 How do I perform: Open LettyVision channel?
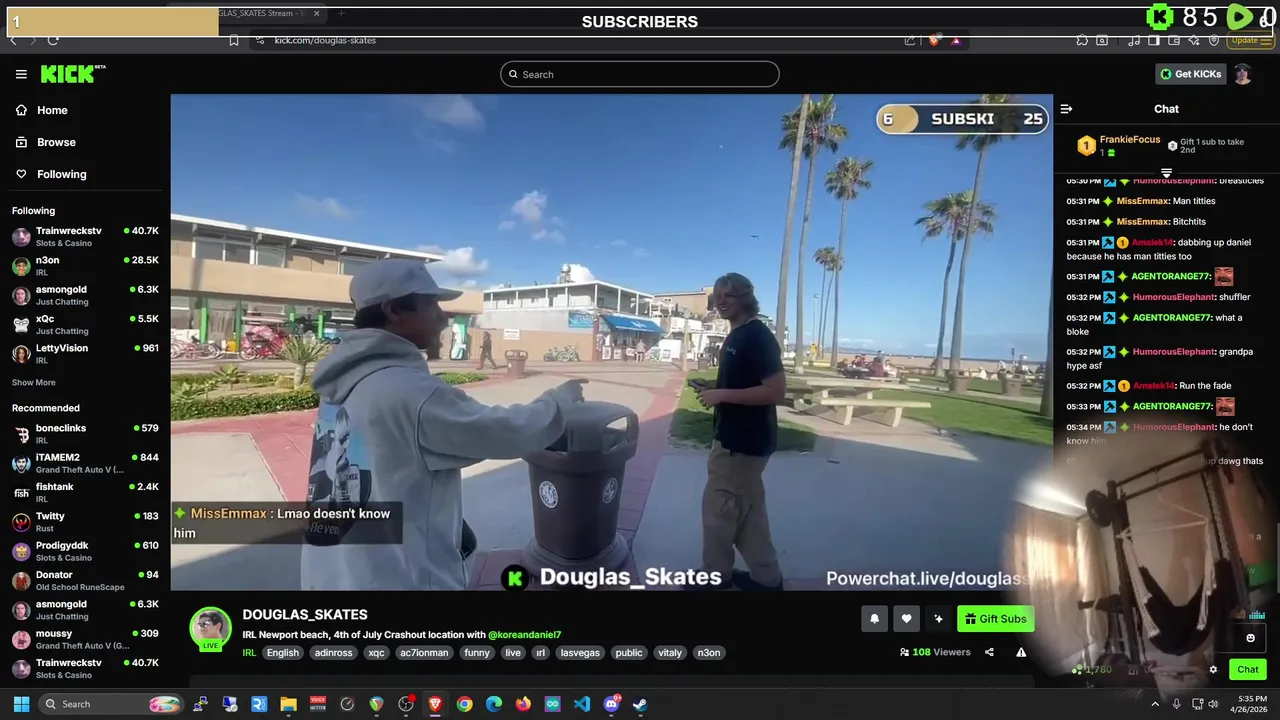pyautogui.click(x=85, y=353)
